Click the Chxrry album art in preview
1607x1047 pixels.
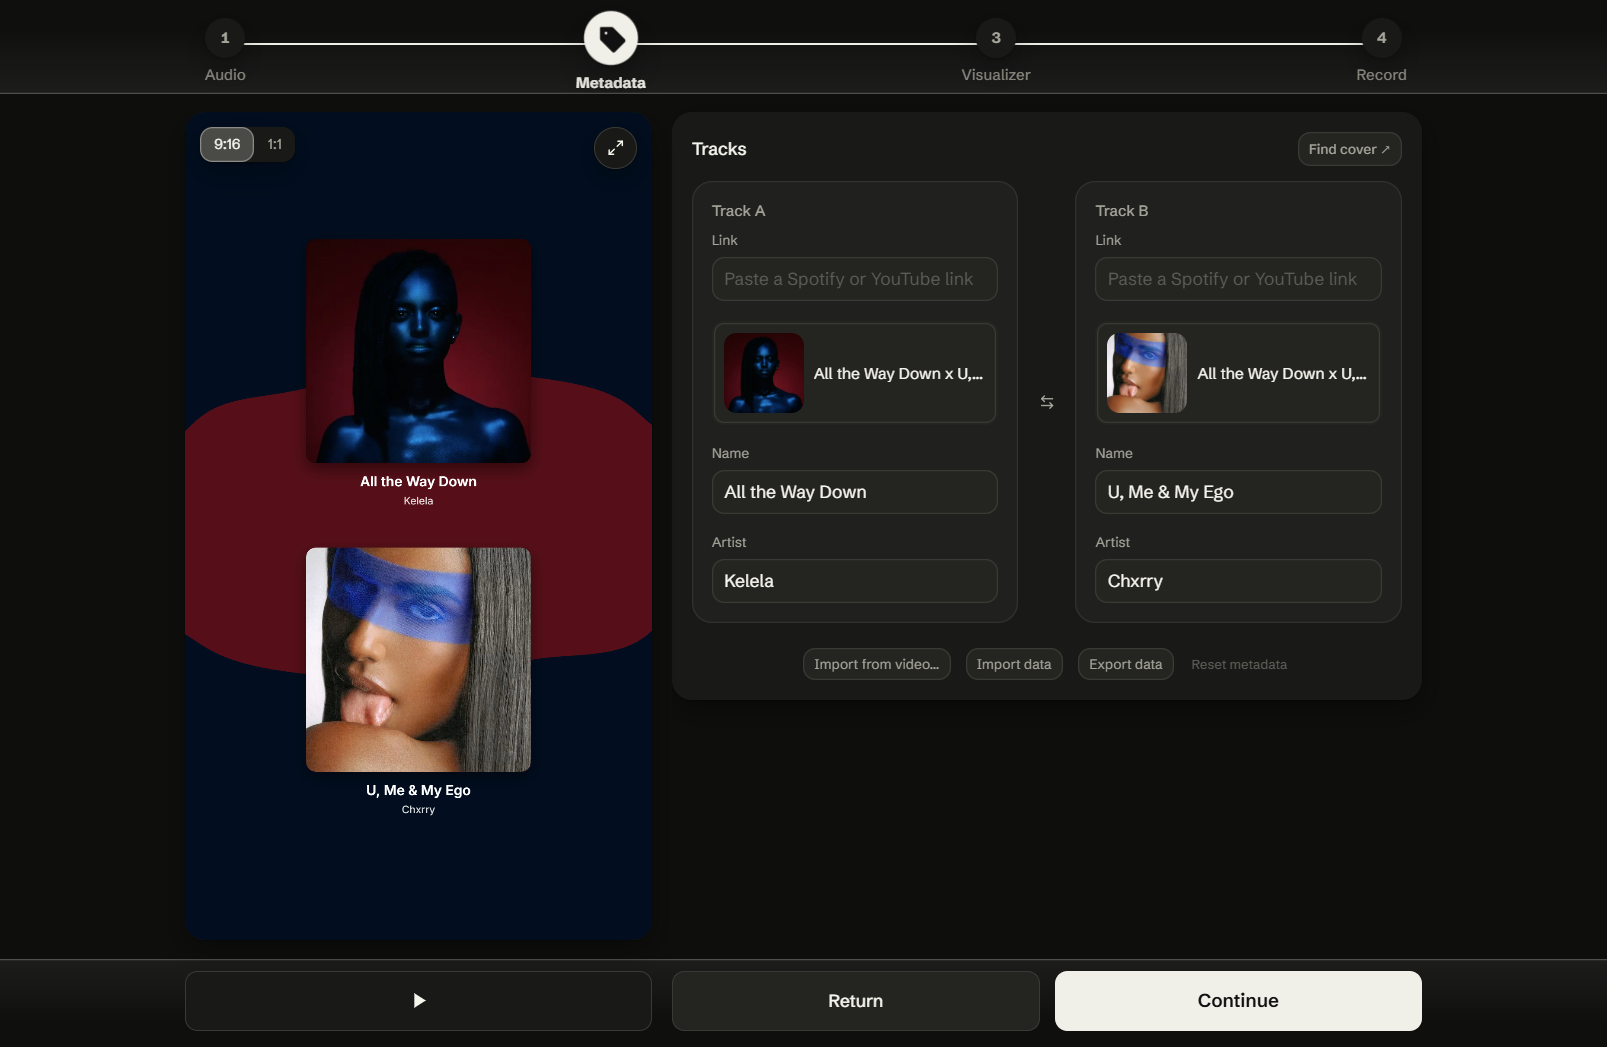pos(418,659)
